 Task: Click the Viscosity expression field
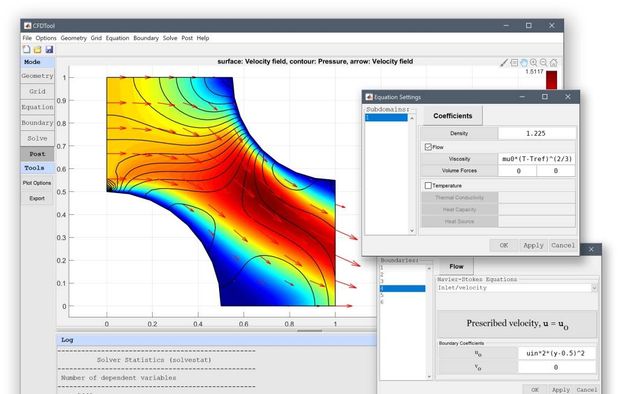click(x=536, y=159)
